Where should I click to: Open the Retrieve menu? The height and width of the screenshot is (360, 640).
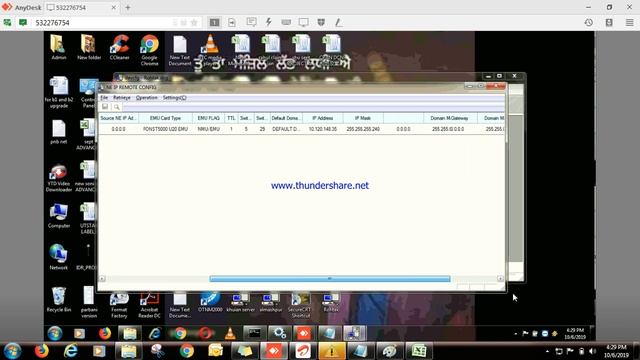(122, 98)
